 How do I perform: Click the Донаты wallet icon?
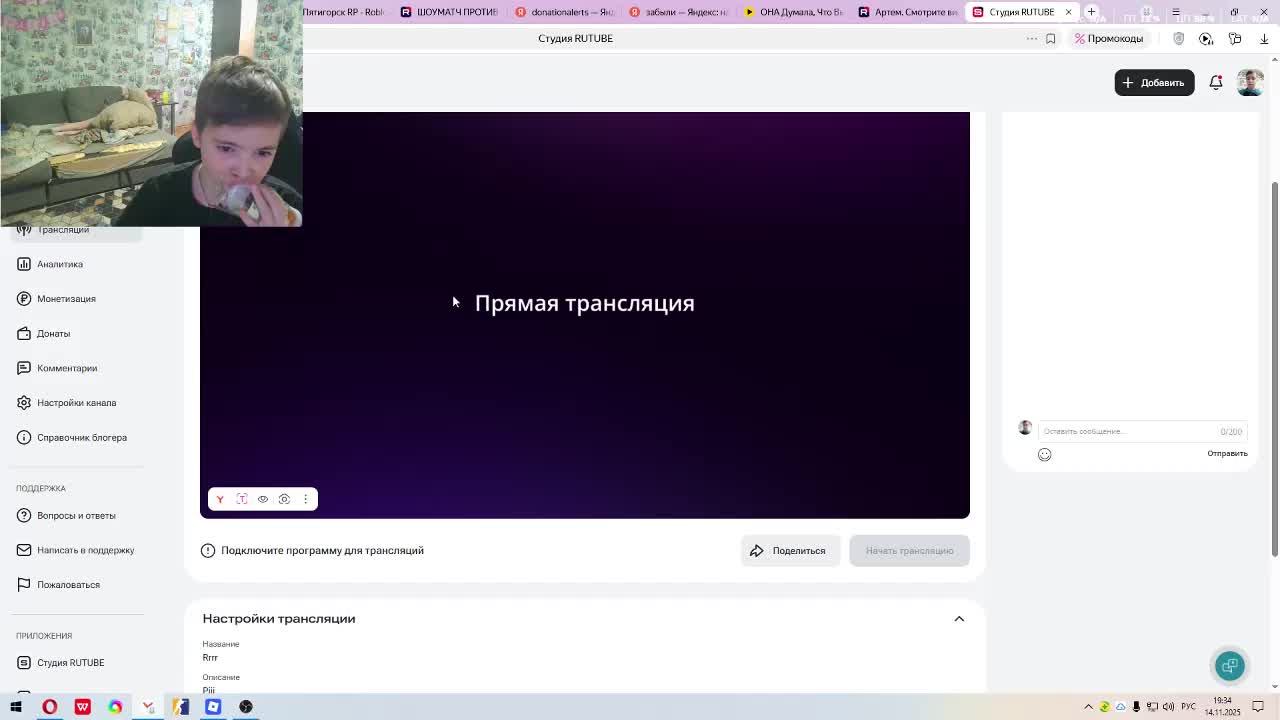[x=23, y=333]
